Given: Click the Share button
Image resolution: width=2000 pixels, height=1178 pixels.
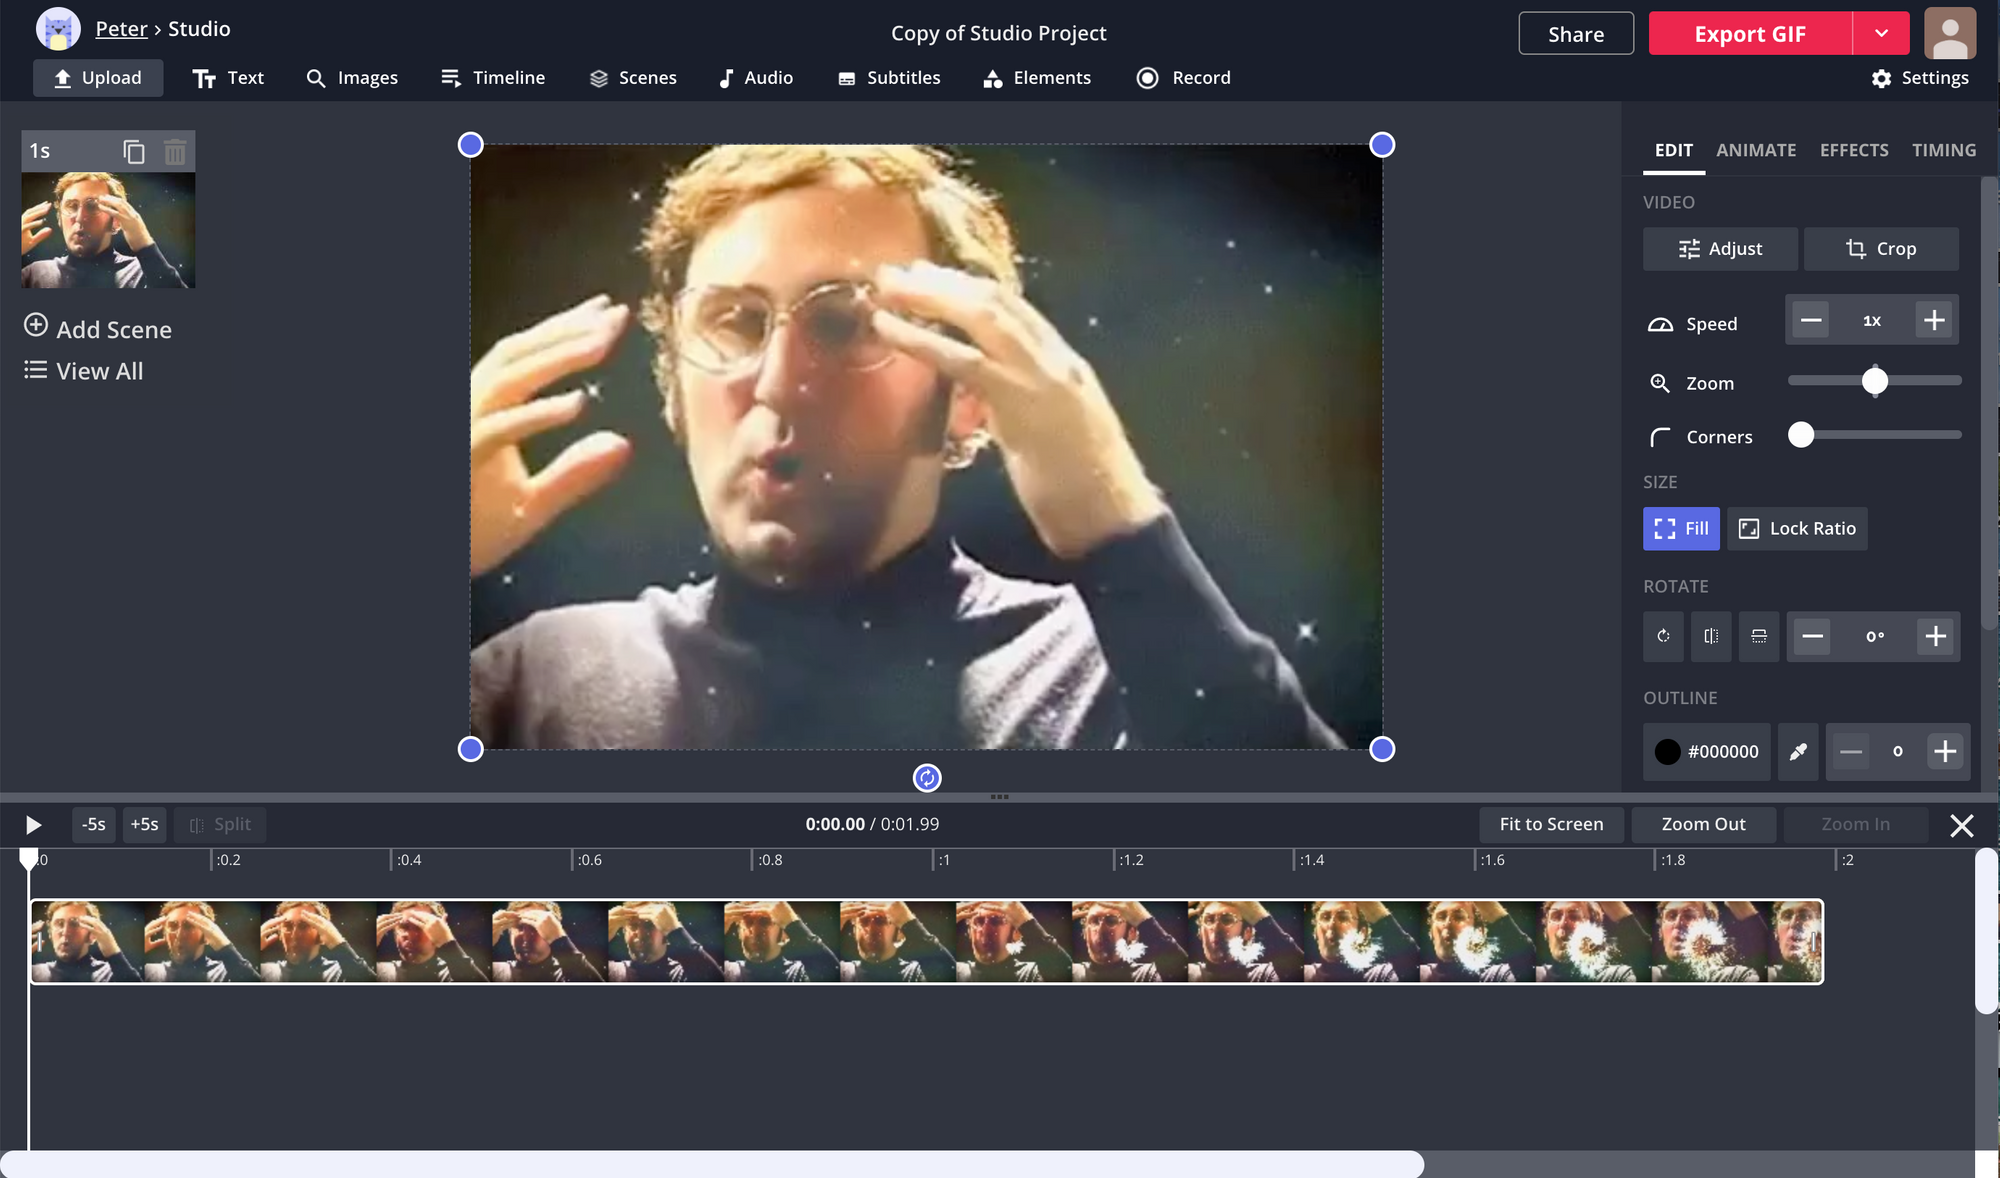Looking at the screenshot, I should coord(1576,34).
